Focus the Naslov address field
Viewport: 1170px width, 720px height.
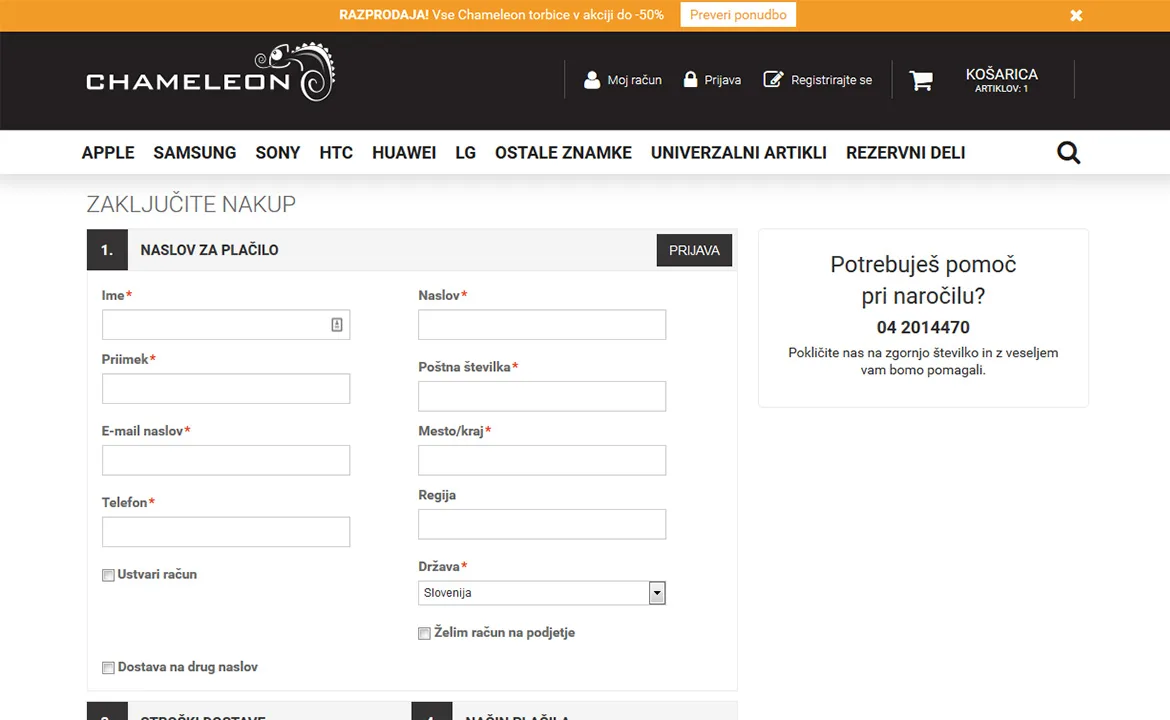point(542,325)
